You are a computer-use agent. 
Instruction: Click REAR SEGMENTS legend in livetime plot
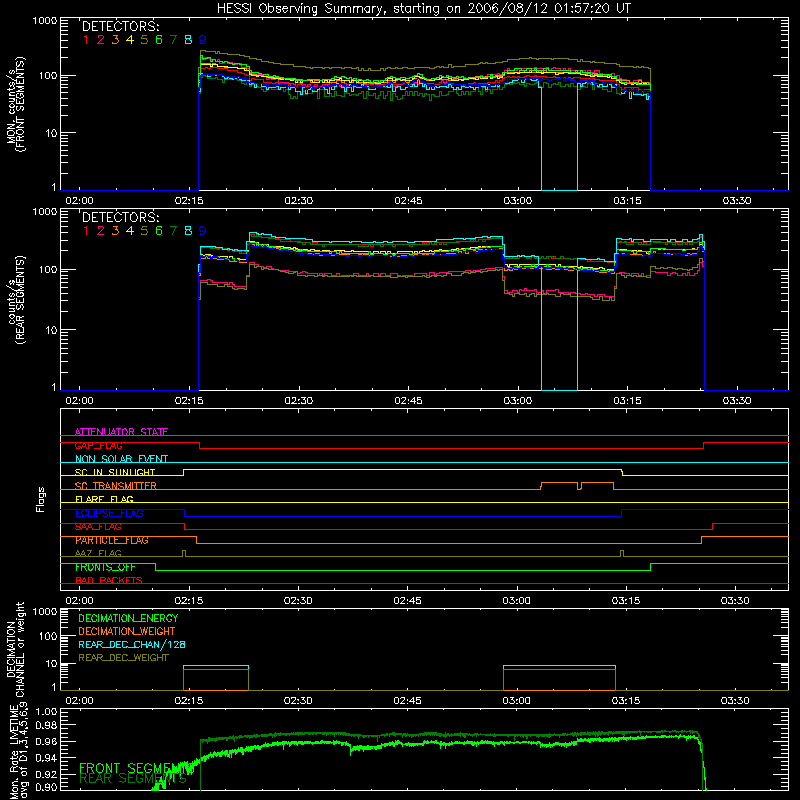[x=133, y=779]
